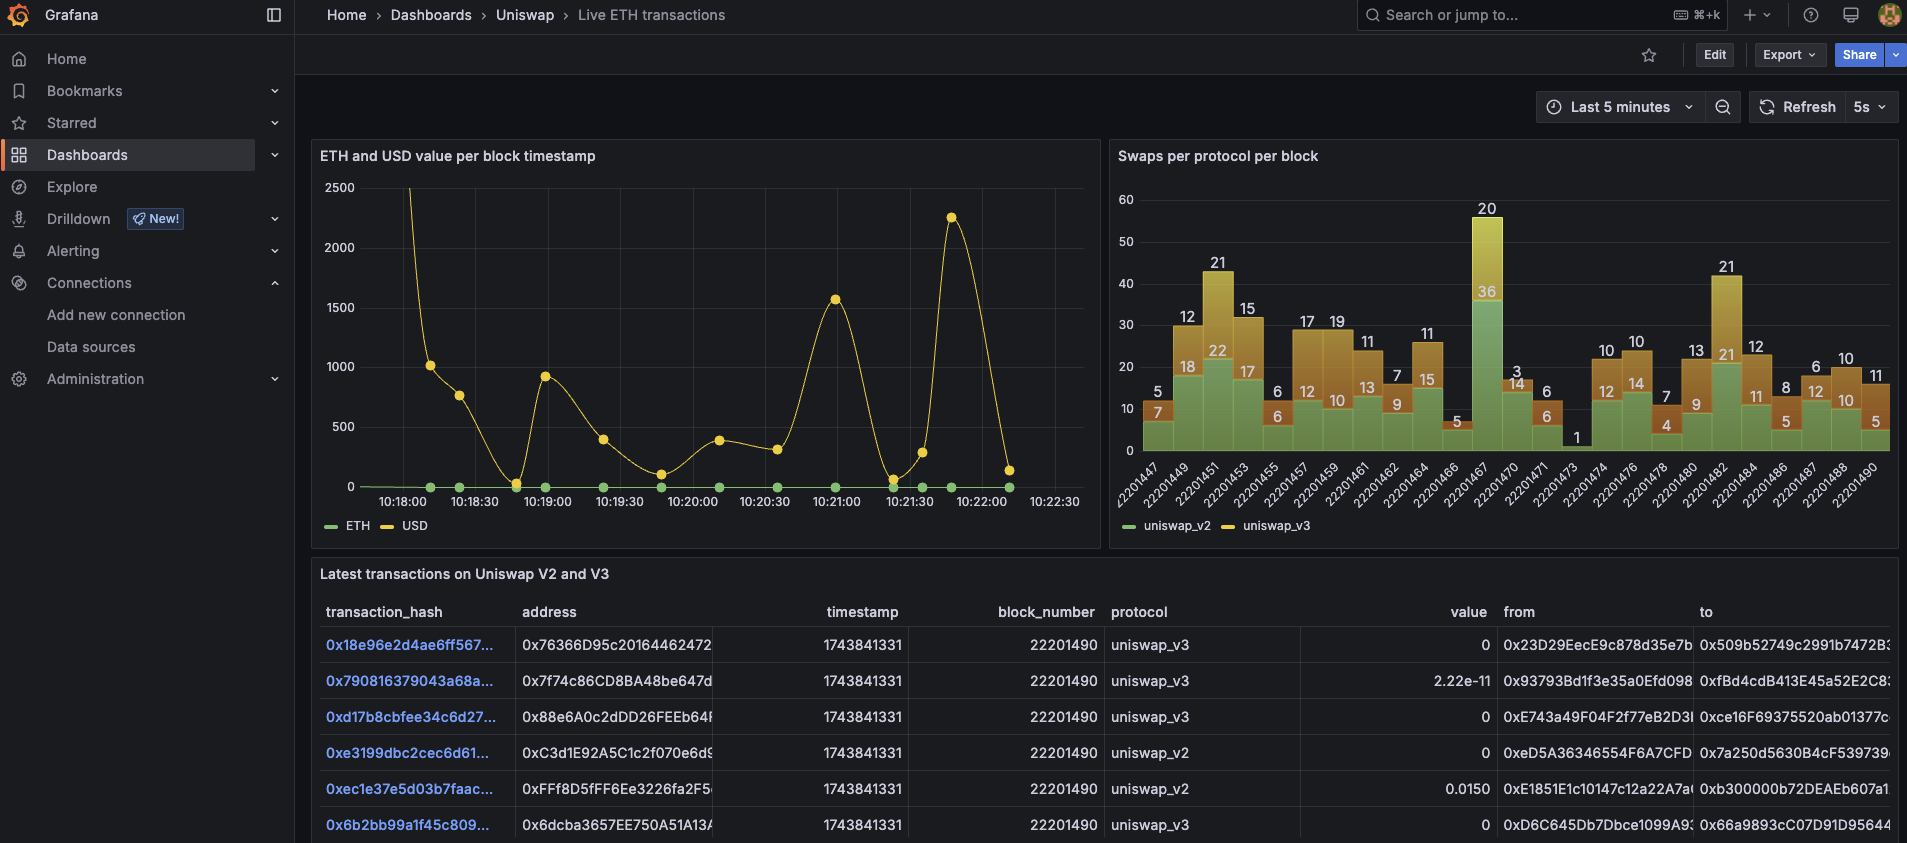The height and width of the screenshot is (843, 1907).
Task: Expand the Administration section
Action: (275, 379)
